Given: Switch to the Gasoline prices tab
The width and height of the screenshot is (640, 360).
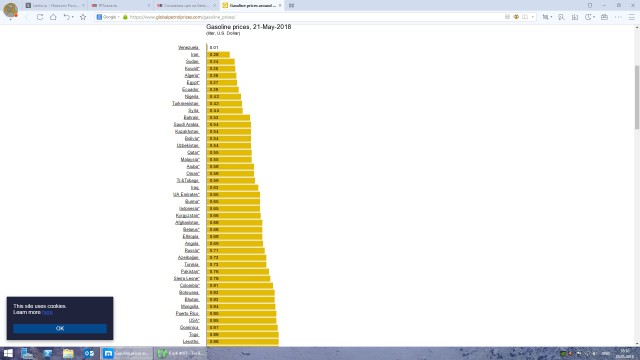Looking at the screenshot, I should click(x=251, y=5).
